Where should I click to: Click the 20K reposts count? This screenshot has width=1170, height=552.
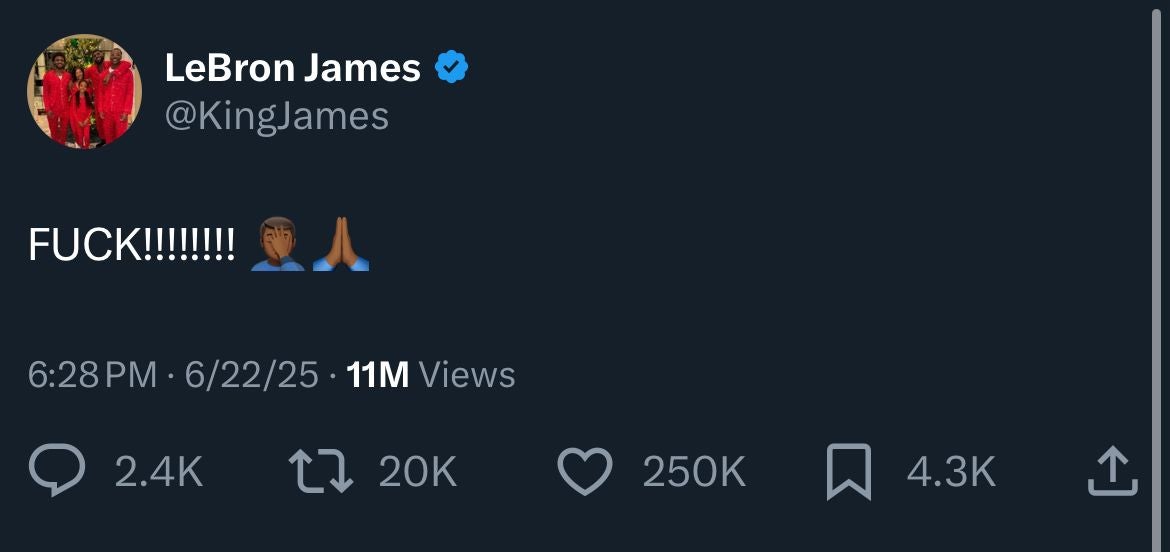tap(418, 472)
